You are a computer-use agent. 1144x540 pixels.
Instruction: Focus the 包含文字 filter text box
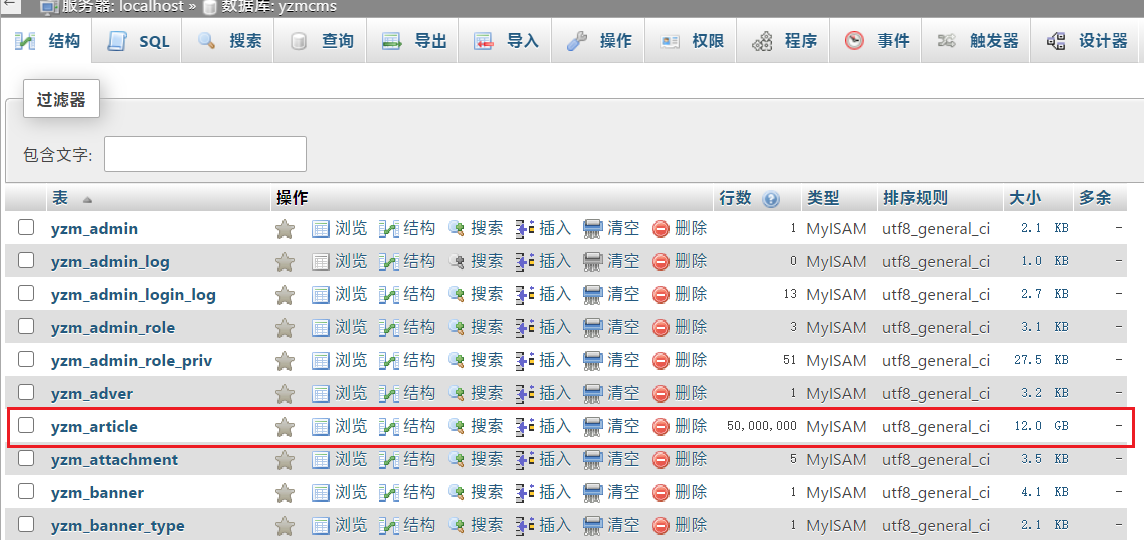(205, 154)
